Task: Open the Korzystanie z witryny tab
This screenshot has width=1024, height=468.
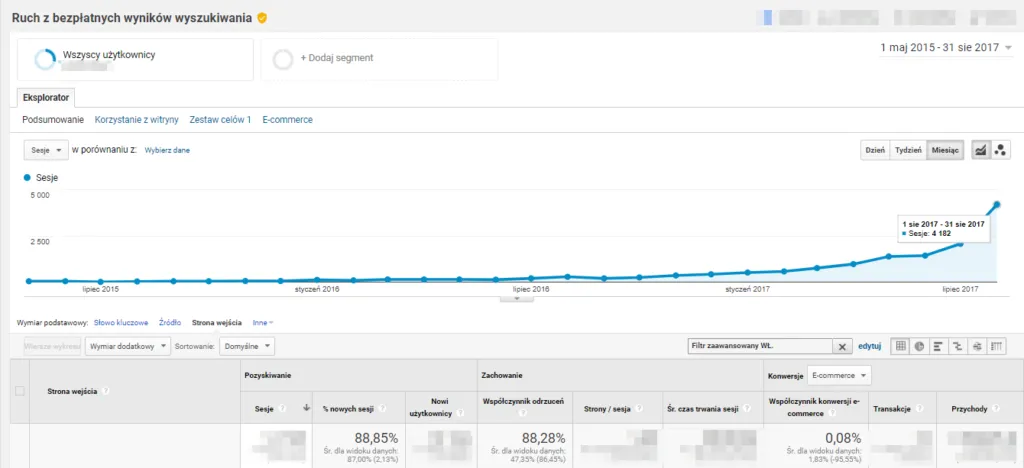Action: (x=136, y=120)
